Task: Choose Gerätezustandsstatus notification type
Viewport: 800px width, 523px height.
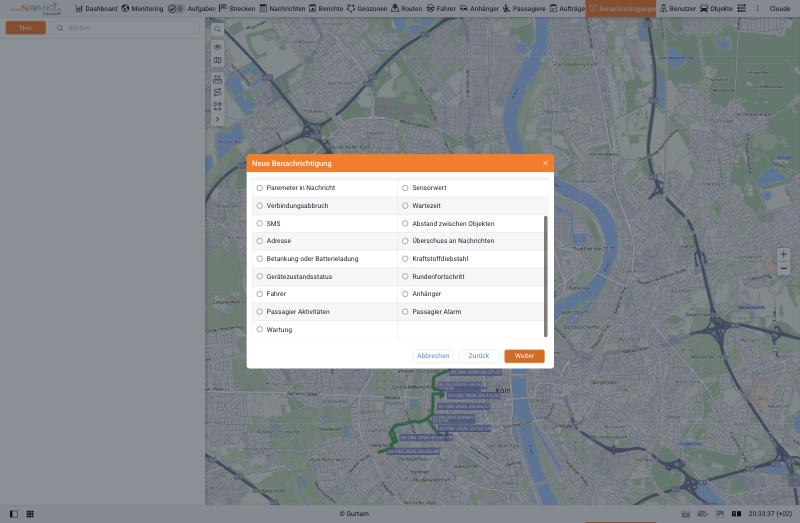Action: (x=260, y=277)
